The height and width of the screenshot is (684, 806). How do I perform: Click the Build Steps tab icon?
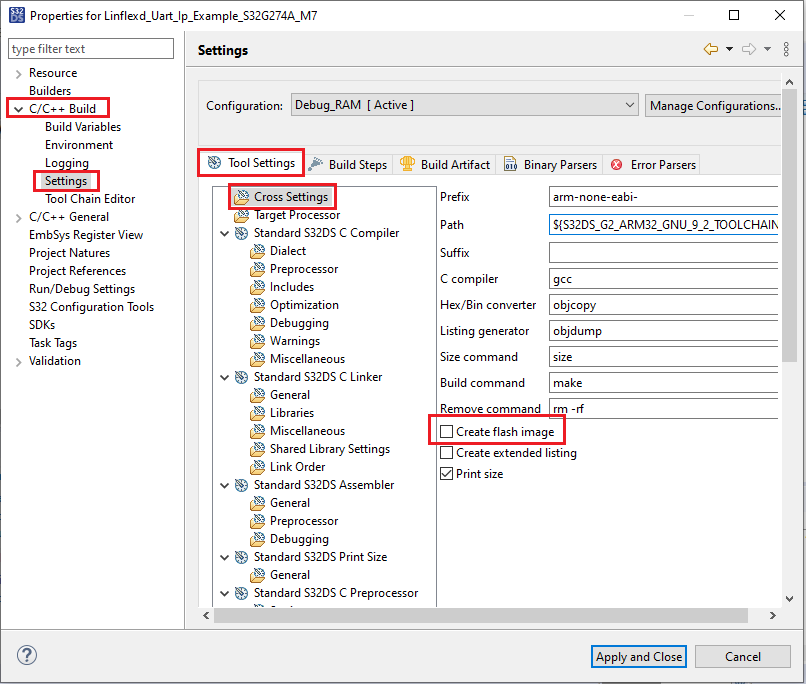[x=316, y=164]
